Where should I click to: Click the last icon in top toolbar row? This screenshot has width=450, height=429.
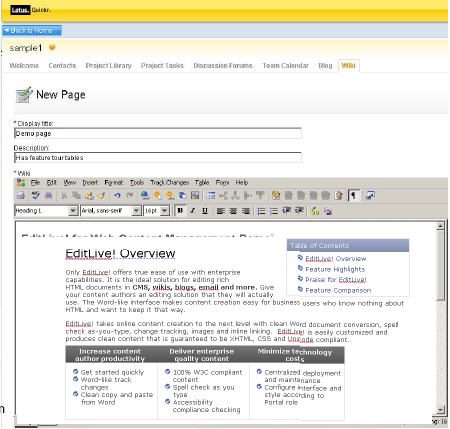click(x=370, y=196)
